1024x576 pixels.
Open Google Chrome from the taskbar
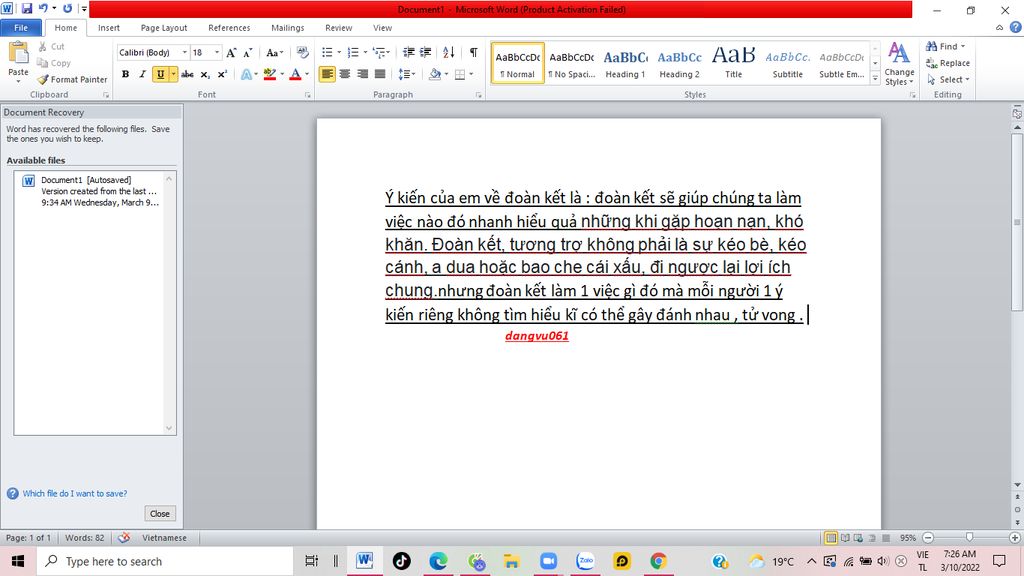click(x=658, y=561)
